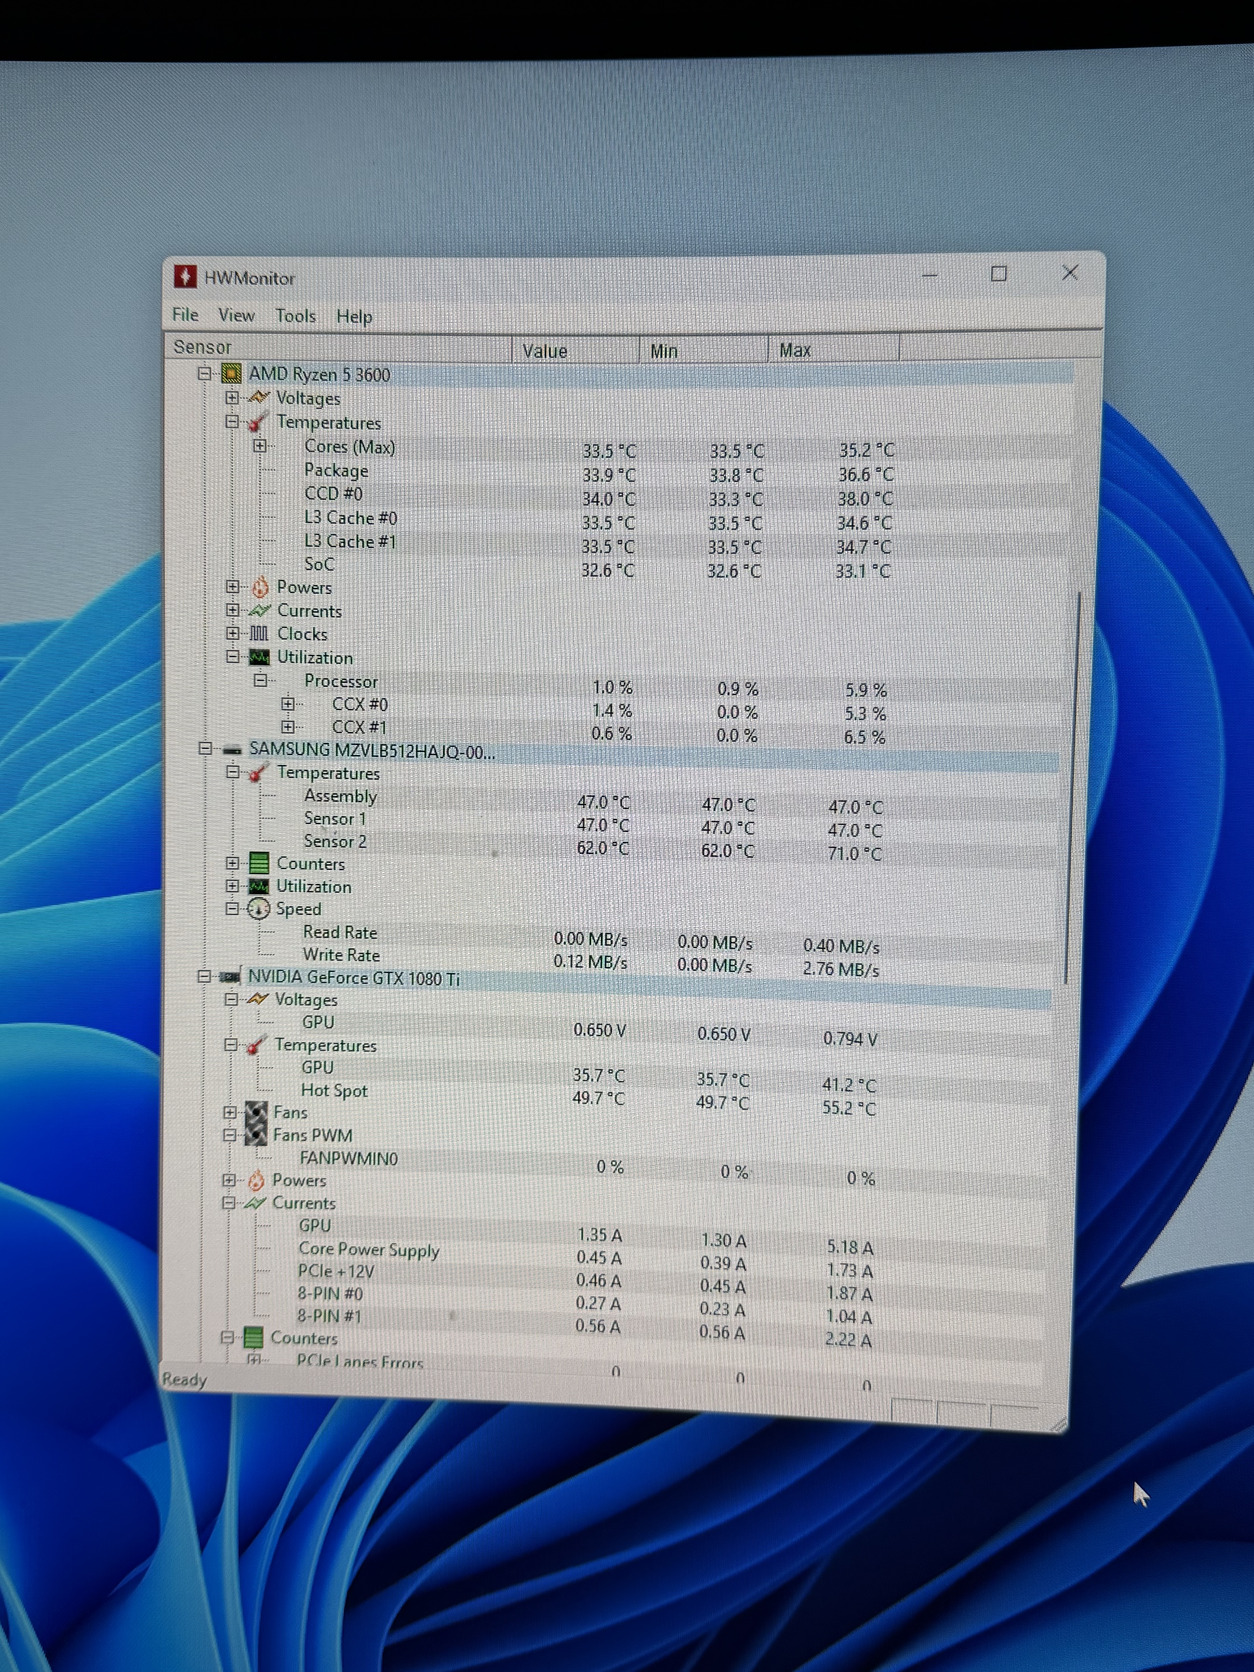The image size is (1254, 1672).
Task: Collapse the CPU Temperatures node
Action: [232, 422]
